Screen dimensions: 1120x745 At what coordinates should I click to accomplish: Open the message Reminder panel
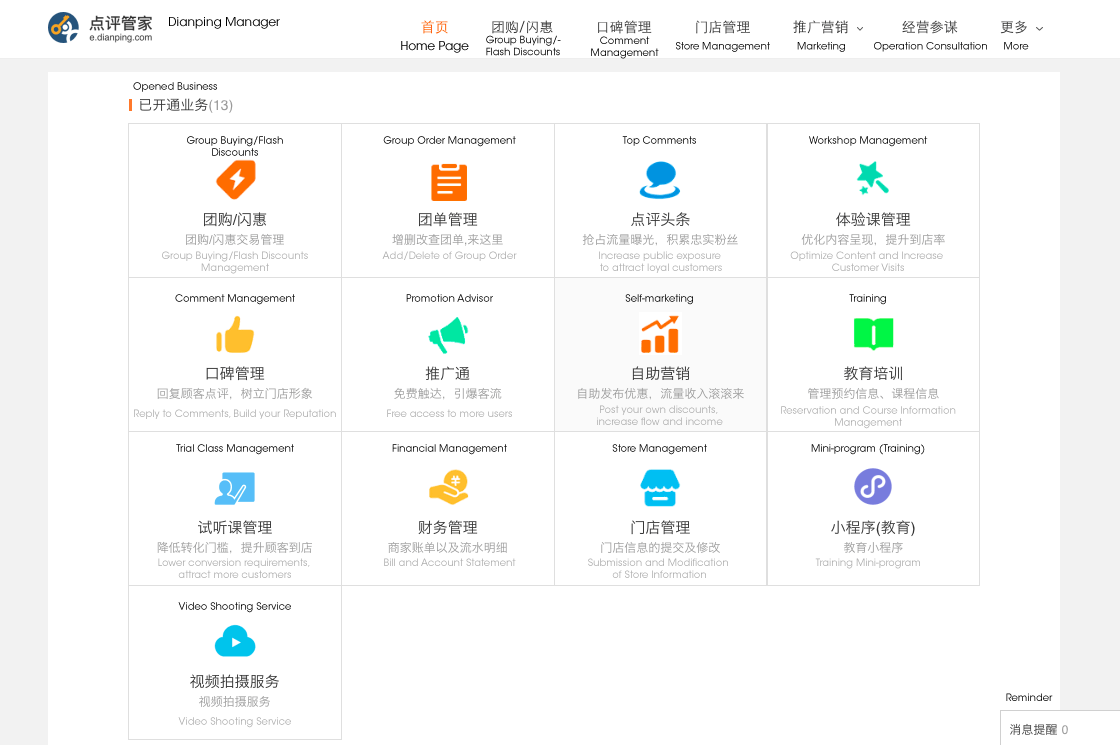[x=1058, y=729]
